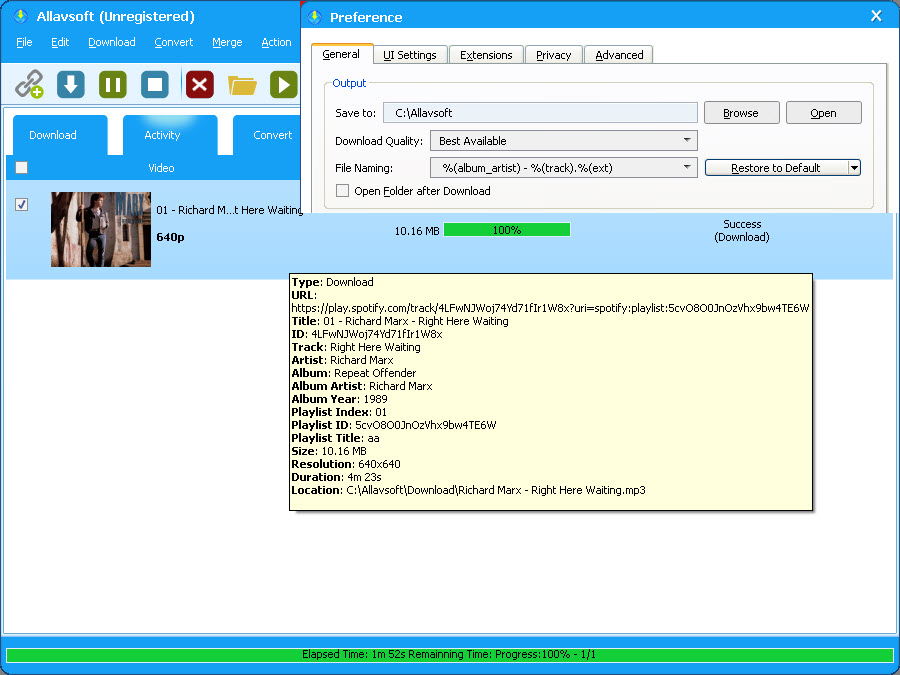Switch to the Convert tab
Viewport: 900px width, 675px height.
tap(267, 135)
